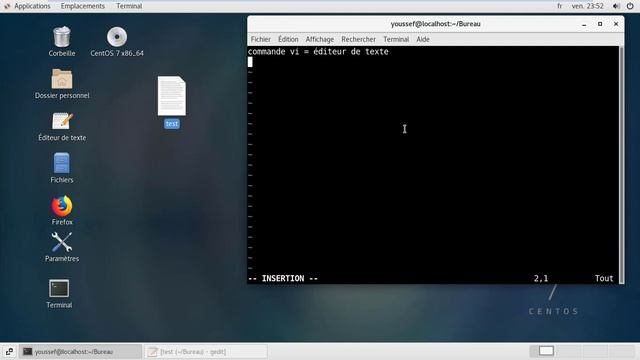This screenshot has height=360, width=640.
Task: Click the window switcher icon in bottom panel
Action: 9,351
